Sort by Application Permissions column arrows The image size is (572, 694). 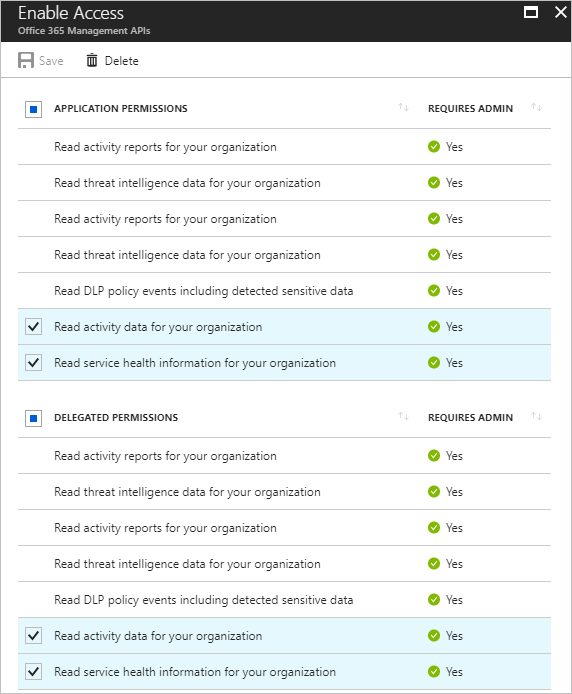coord(403,107)
